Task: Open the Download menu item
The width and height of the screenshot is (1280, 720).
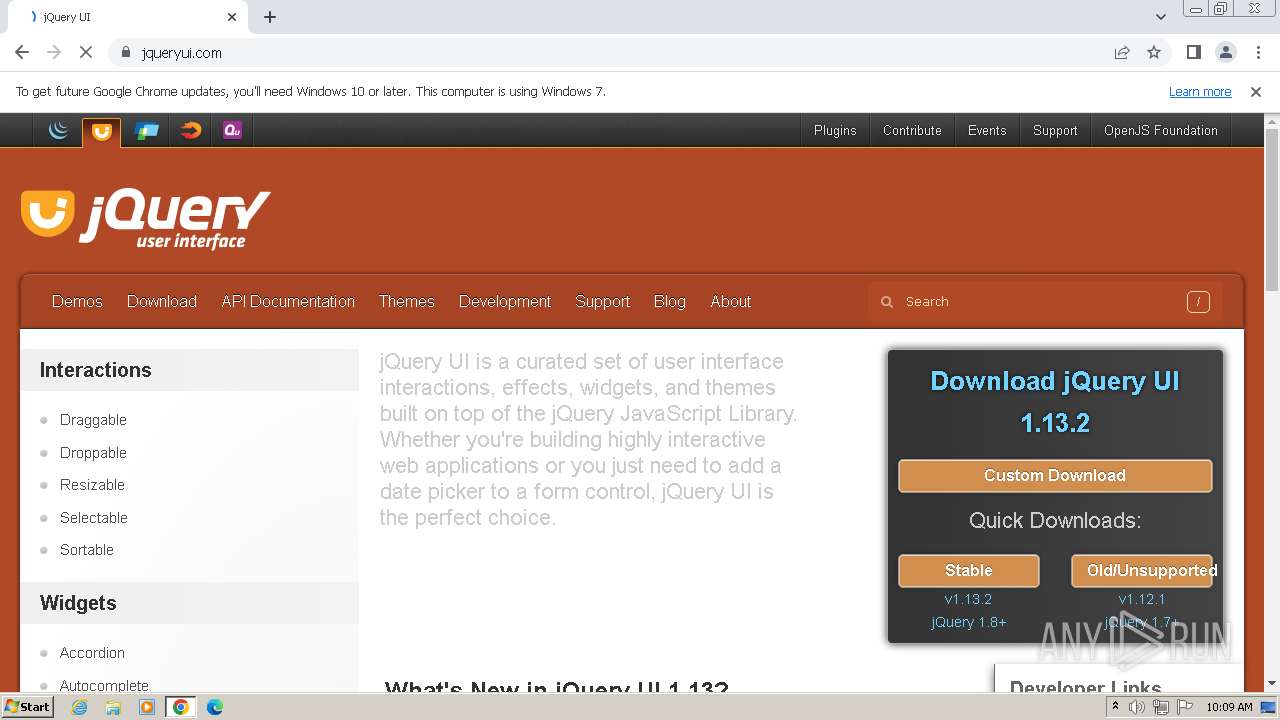Action: (162, 301)
